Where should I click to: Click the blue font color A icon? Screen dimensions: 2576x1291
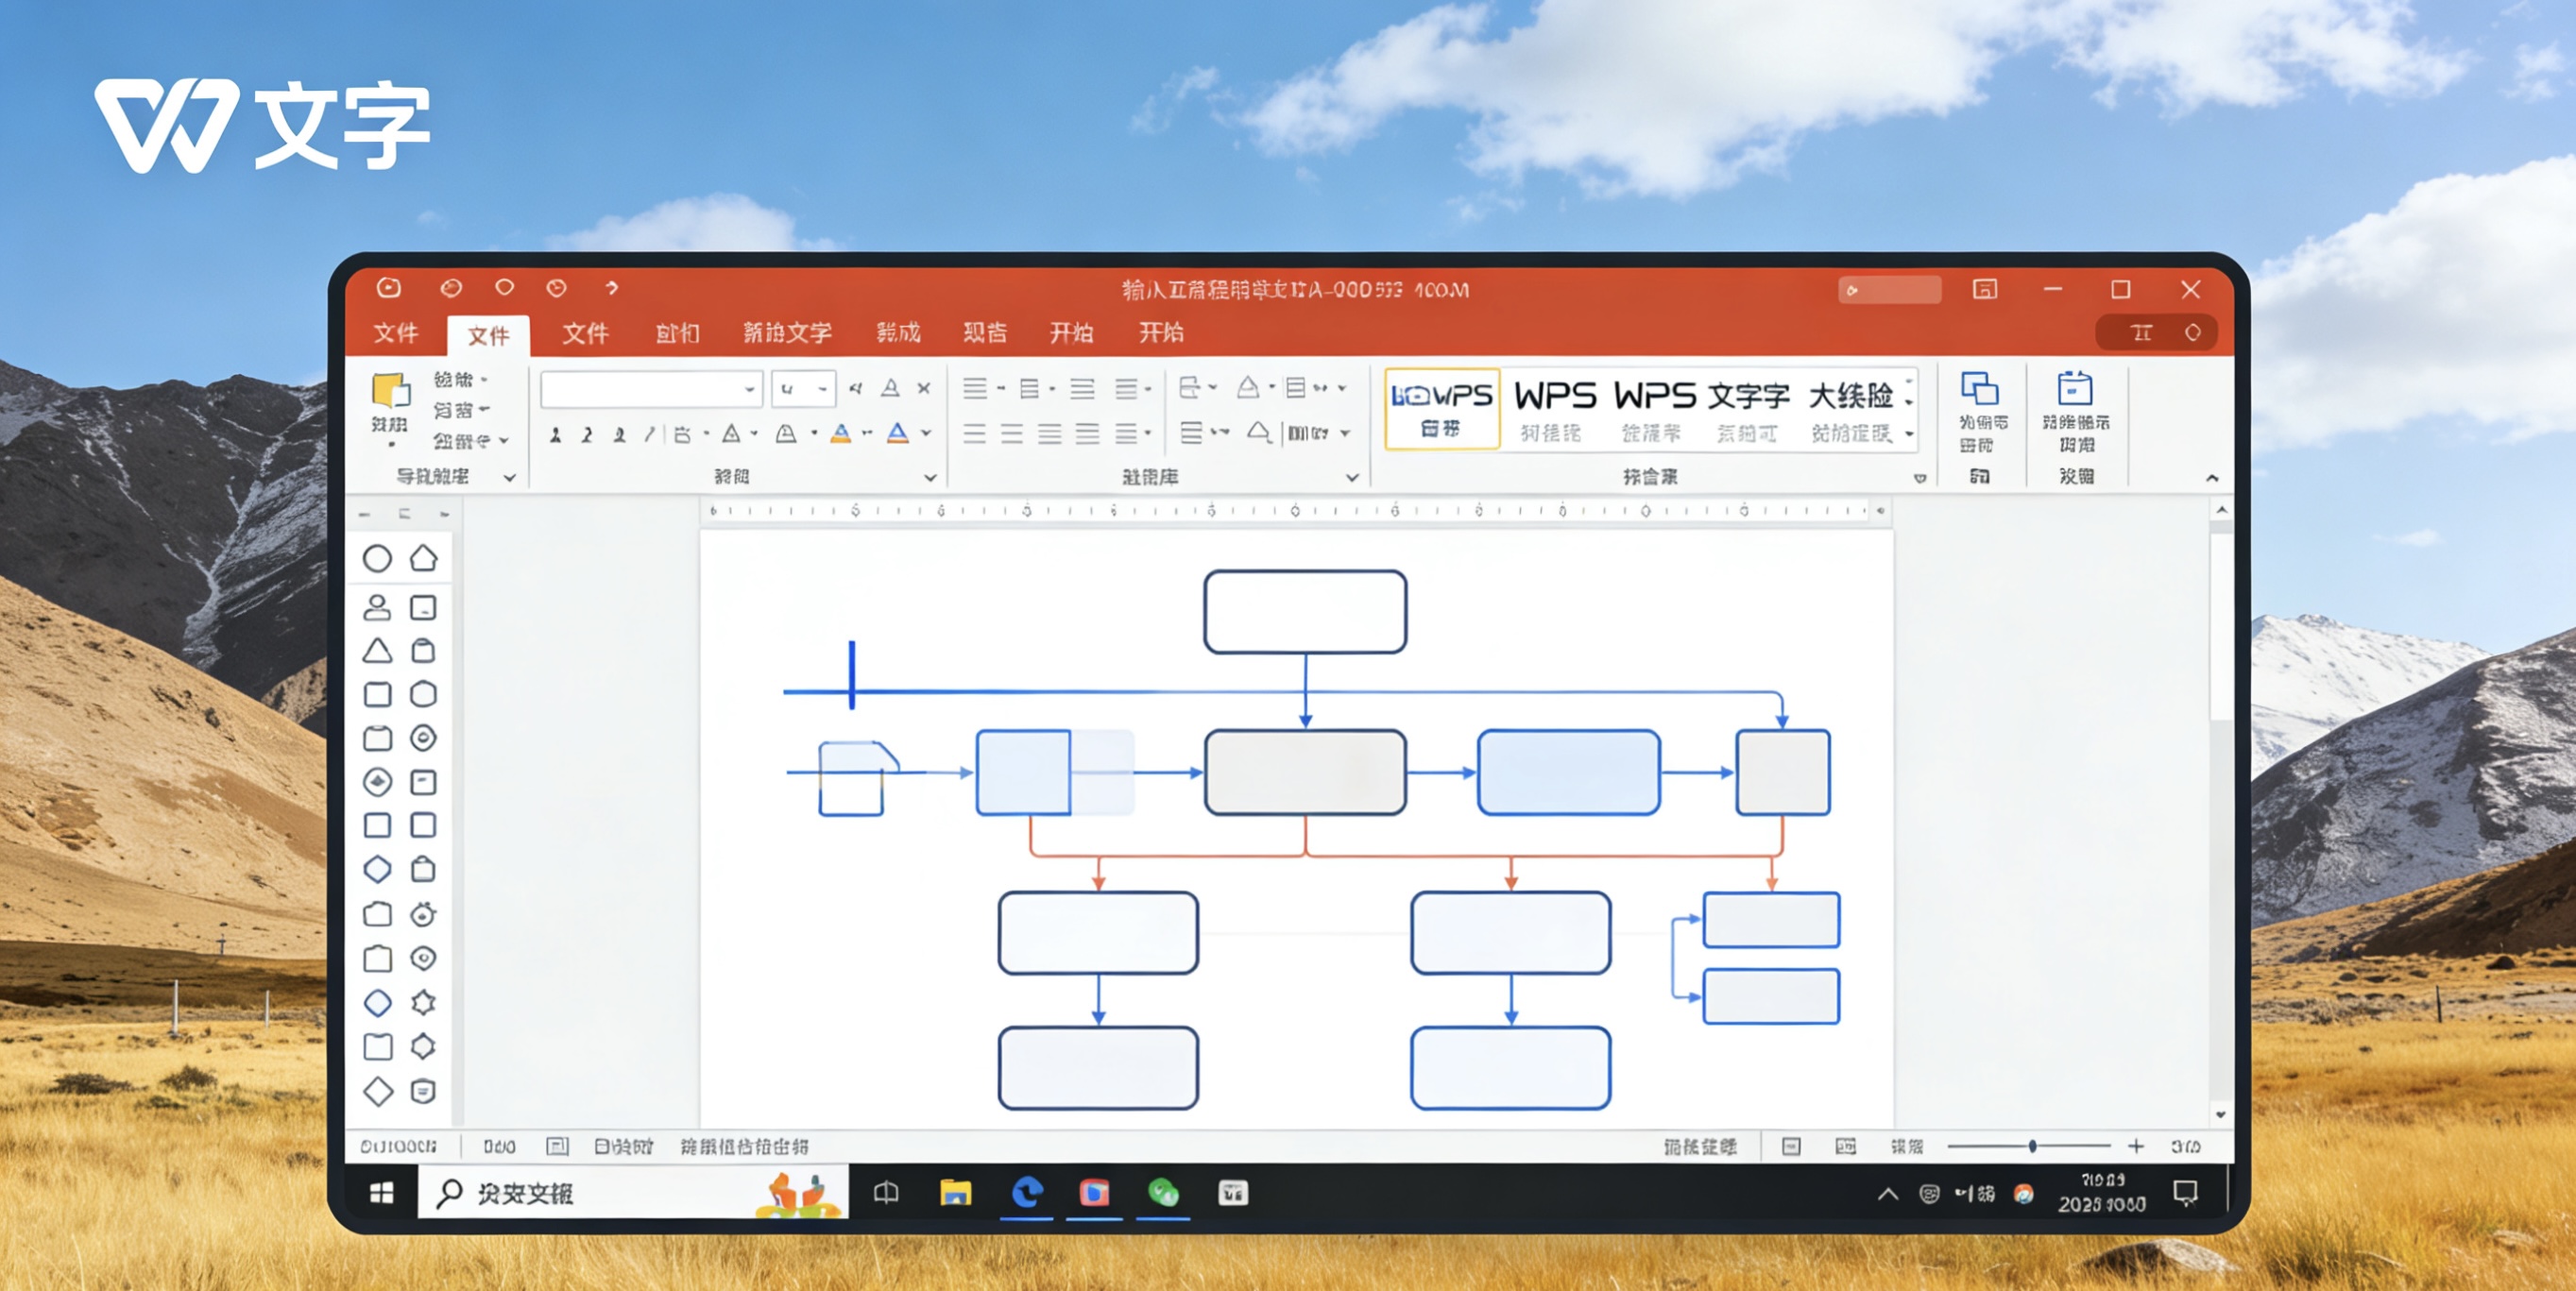click(898, 433)
